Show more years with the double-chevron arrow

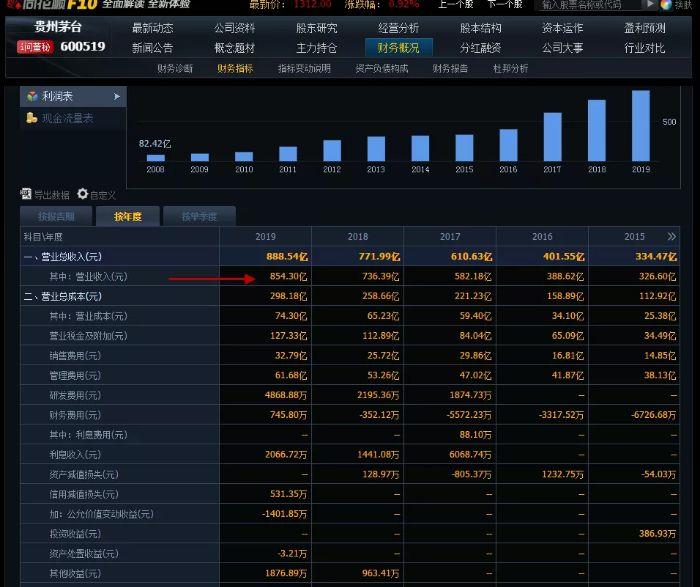[671, 237]
